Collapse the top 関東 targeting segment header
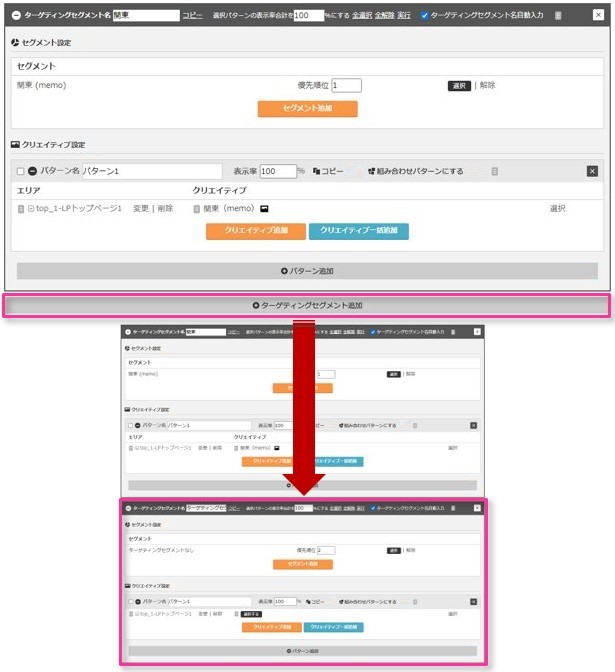Image resolution: width=615 pixels, height=672 pixels. point(16,16)
